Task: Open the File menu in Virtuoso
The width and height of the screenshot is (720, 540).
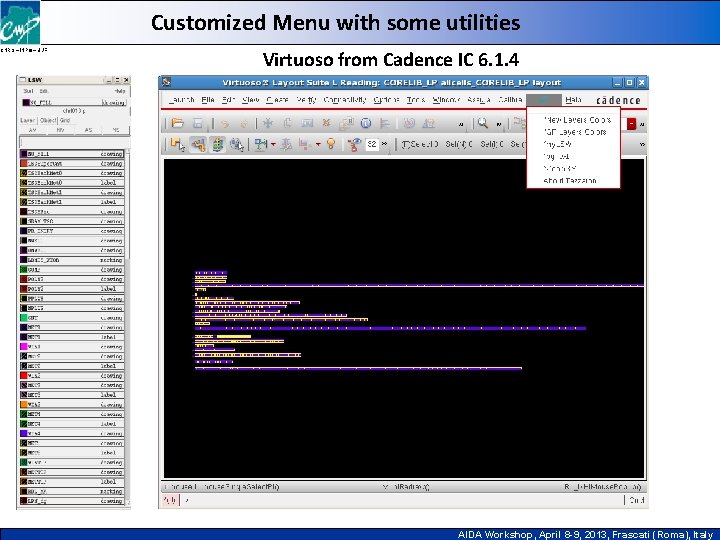Action: [208, 100]
